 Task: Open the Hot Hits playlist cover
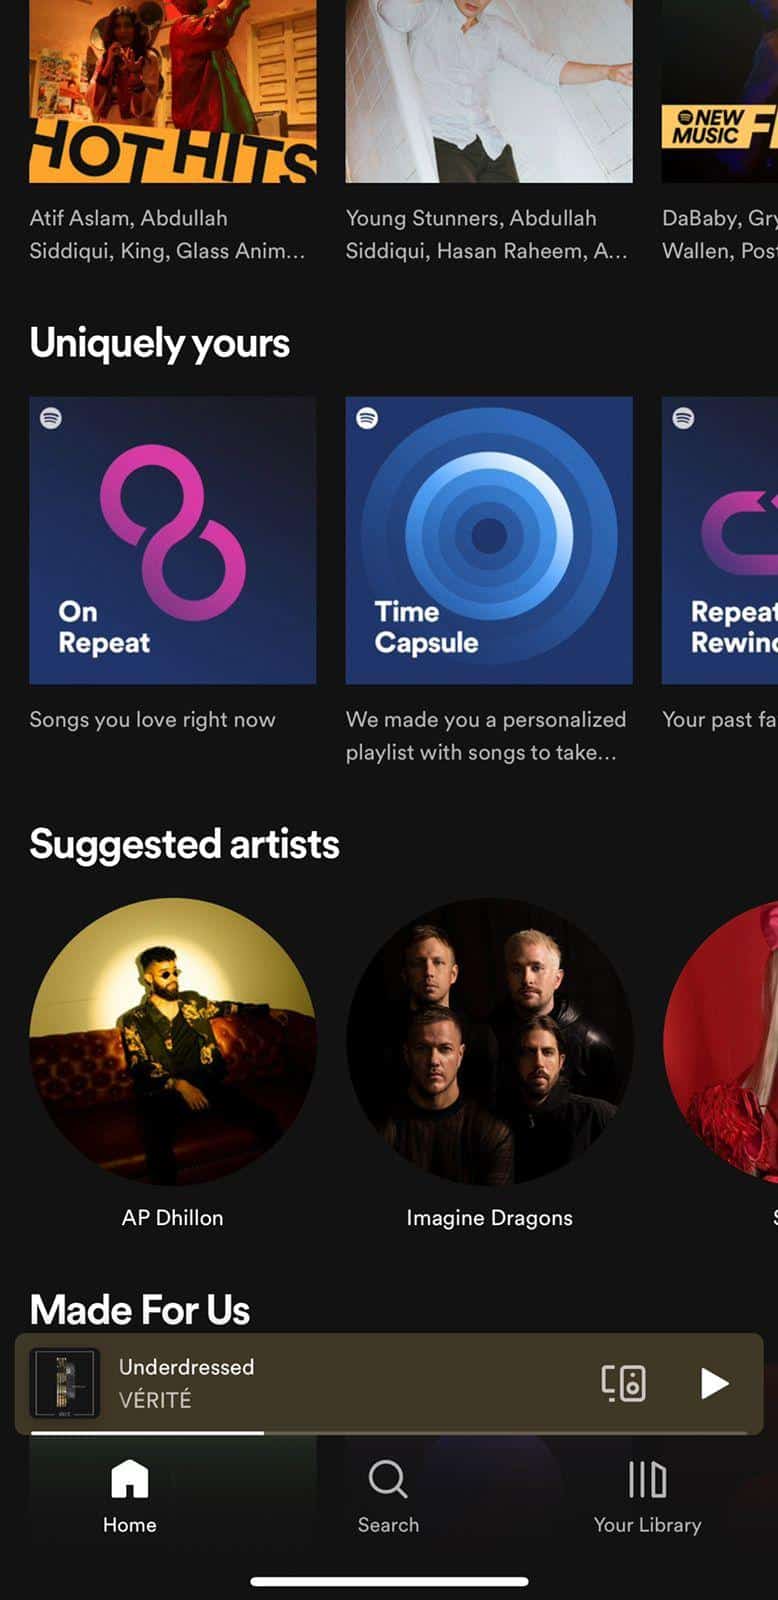[173, 91]
